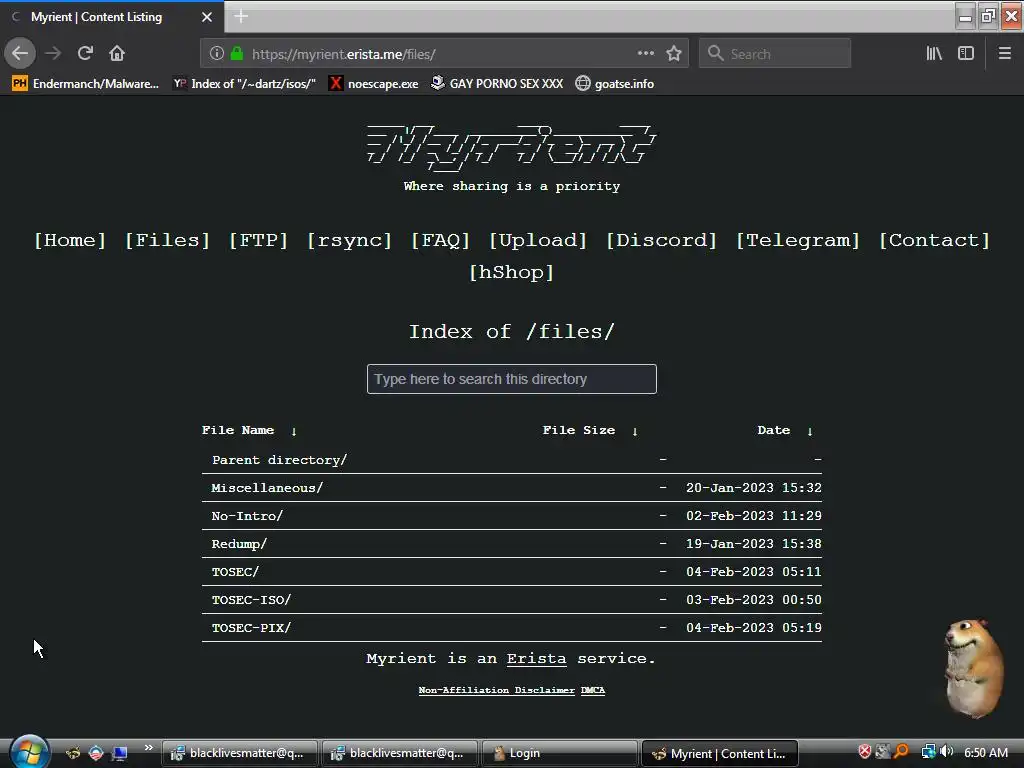Click the show desktop quick launch icon
This screenshot has width=1024, height=768.
119,753
